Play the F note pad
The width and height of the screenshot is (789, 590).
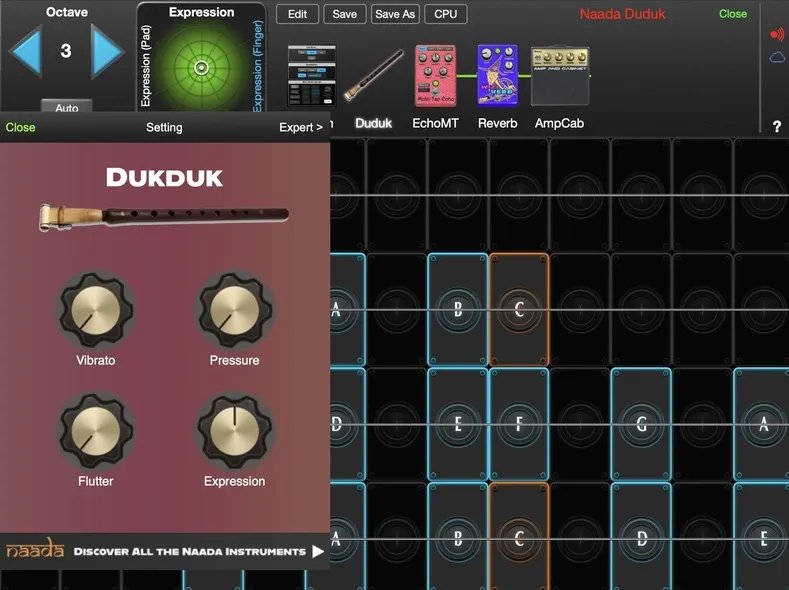click(519, 424)
